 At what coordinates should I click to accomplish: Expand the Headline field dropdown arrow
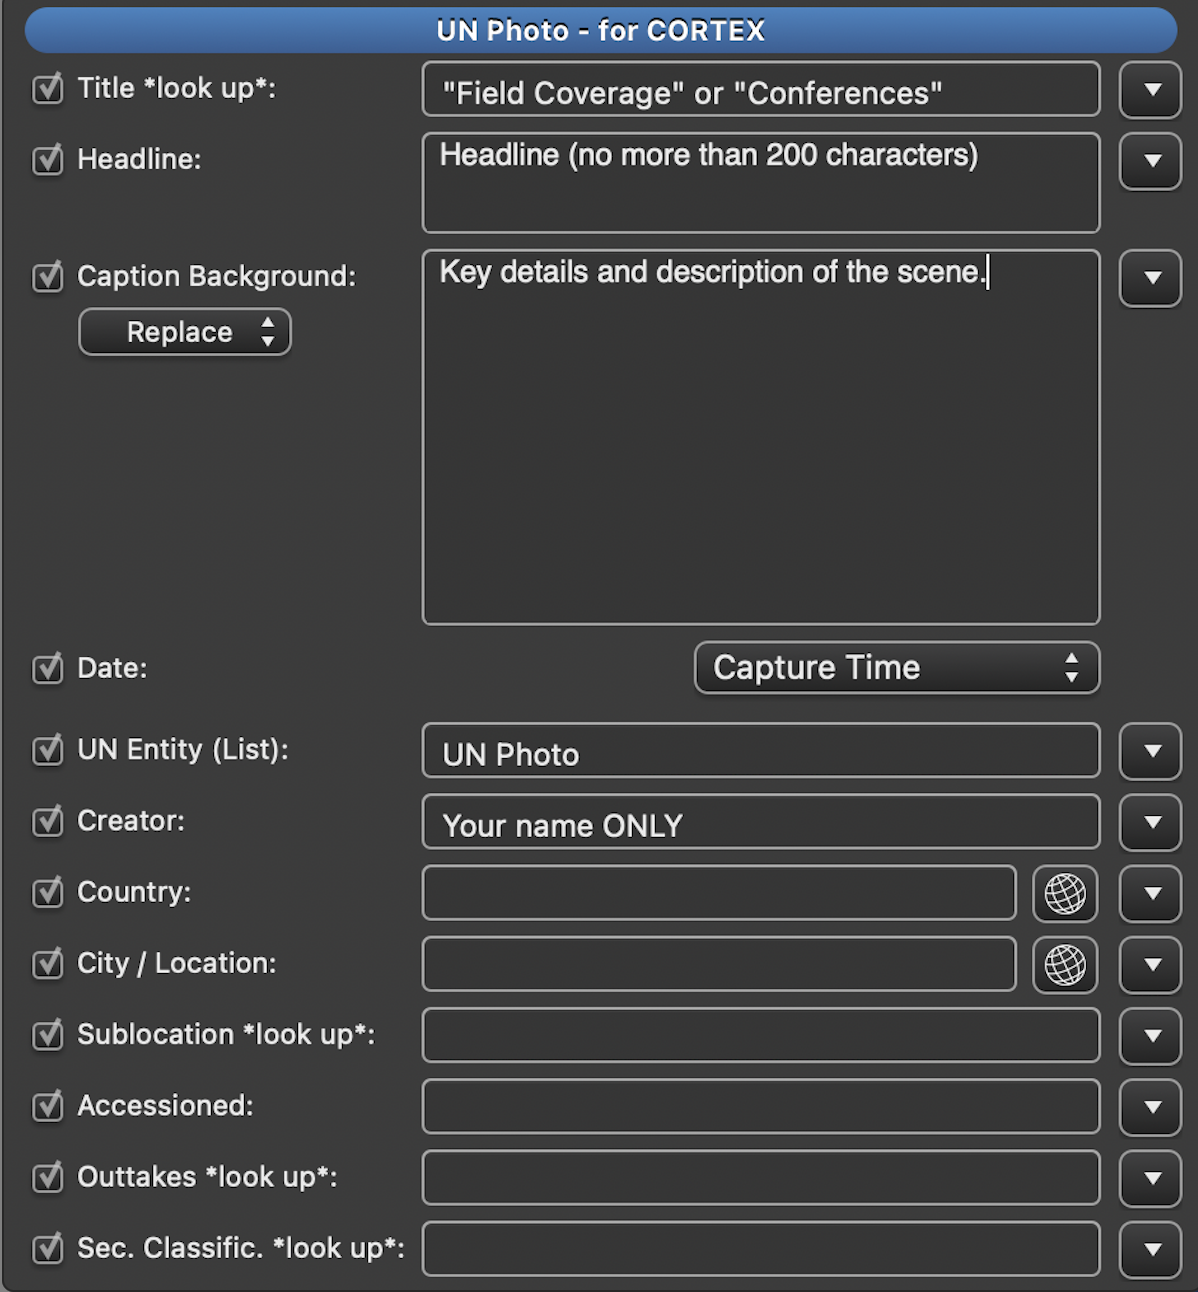click(x=1151, y=161)
